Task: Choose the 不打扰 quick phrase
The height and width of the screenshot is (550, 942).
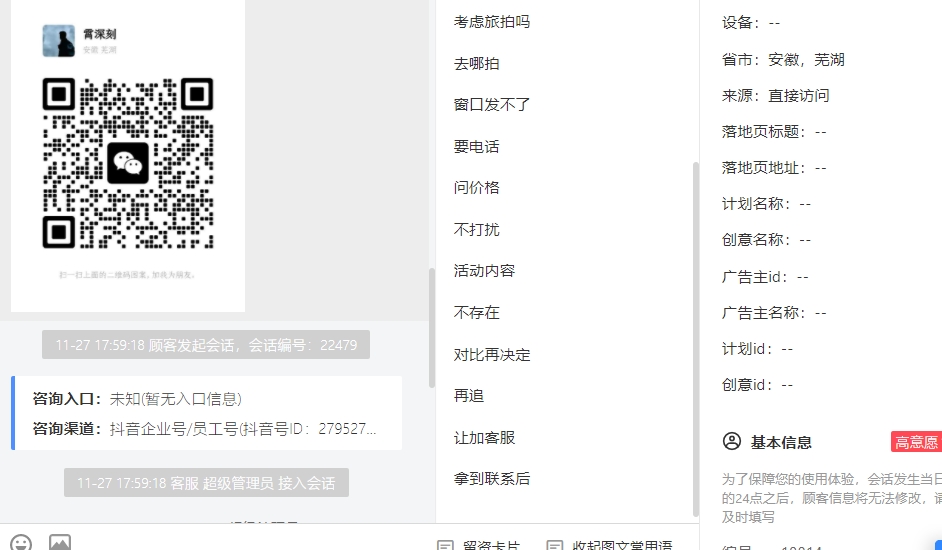Action: [x=476, y=229]
